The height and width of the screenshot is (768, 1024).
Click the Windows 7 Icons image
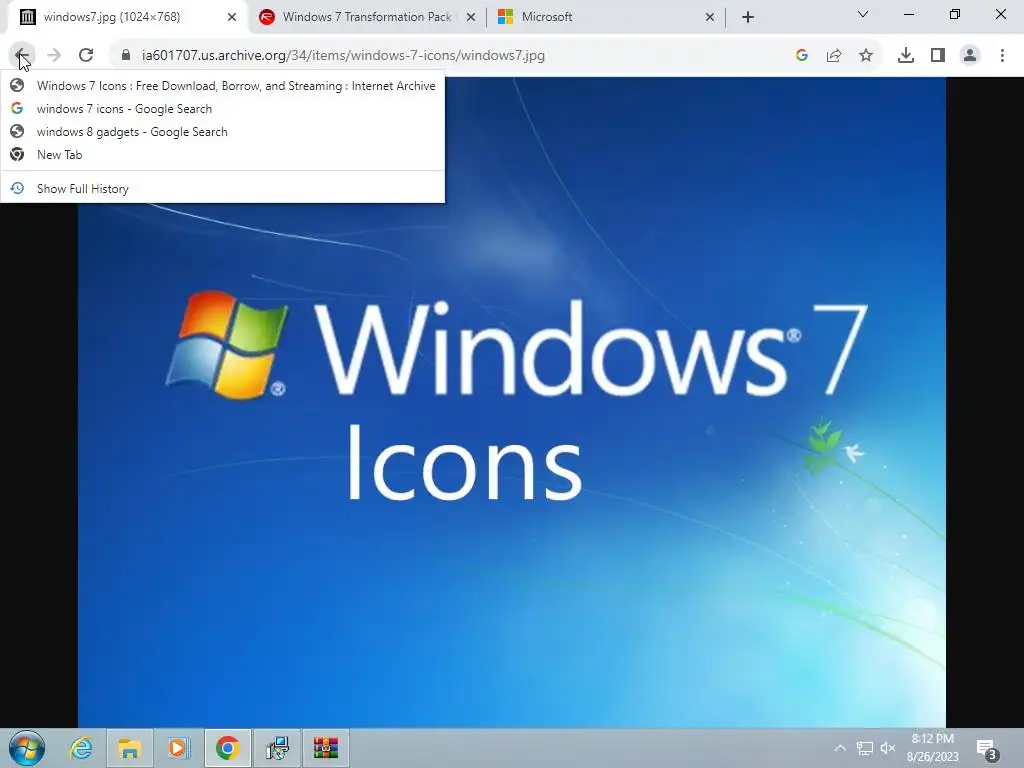(x=512, y=402)
